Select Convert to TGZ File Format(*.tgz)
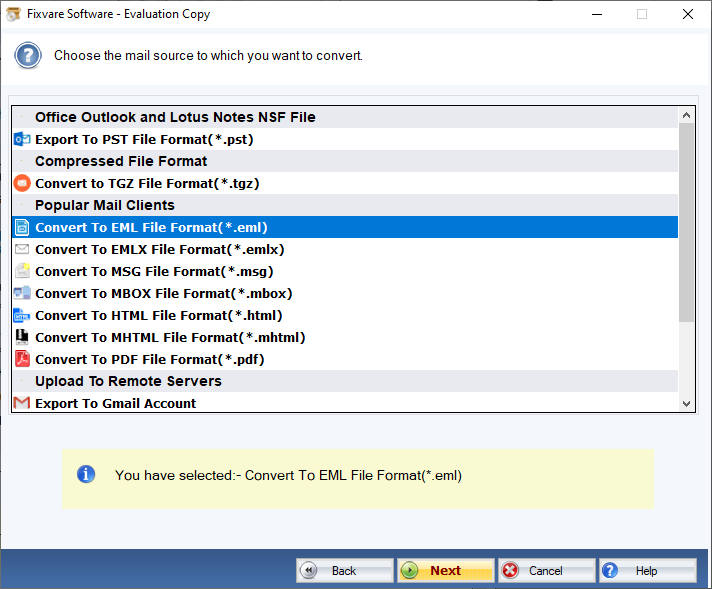712x589 pixels. (345, 183)
